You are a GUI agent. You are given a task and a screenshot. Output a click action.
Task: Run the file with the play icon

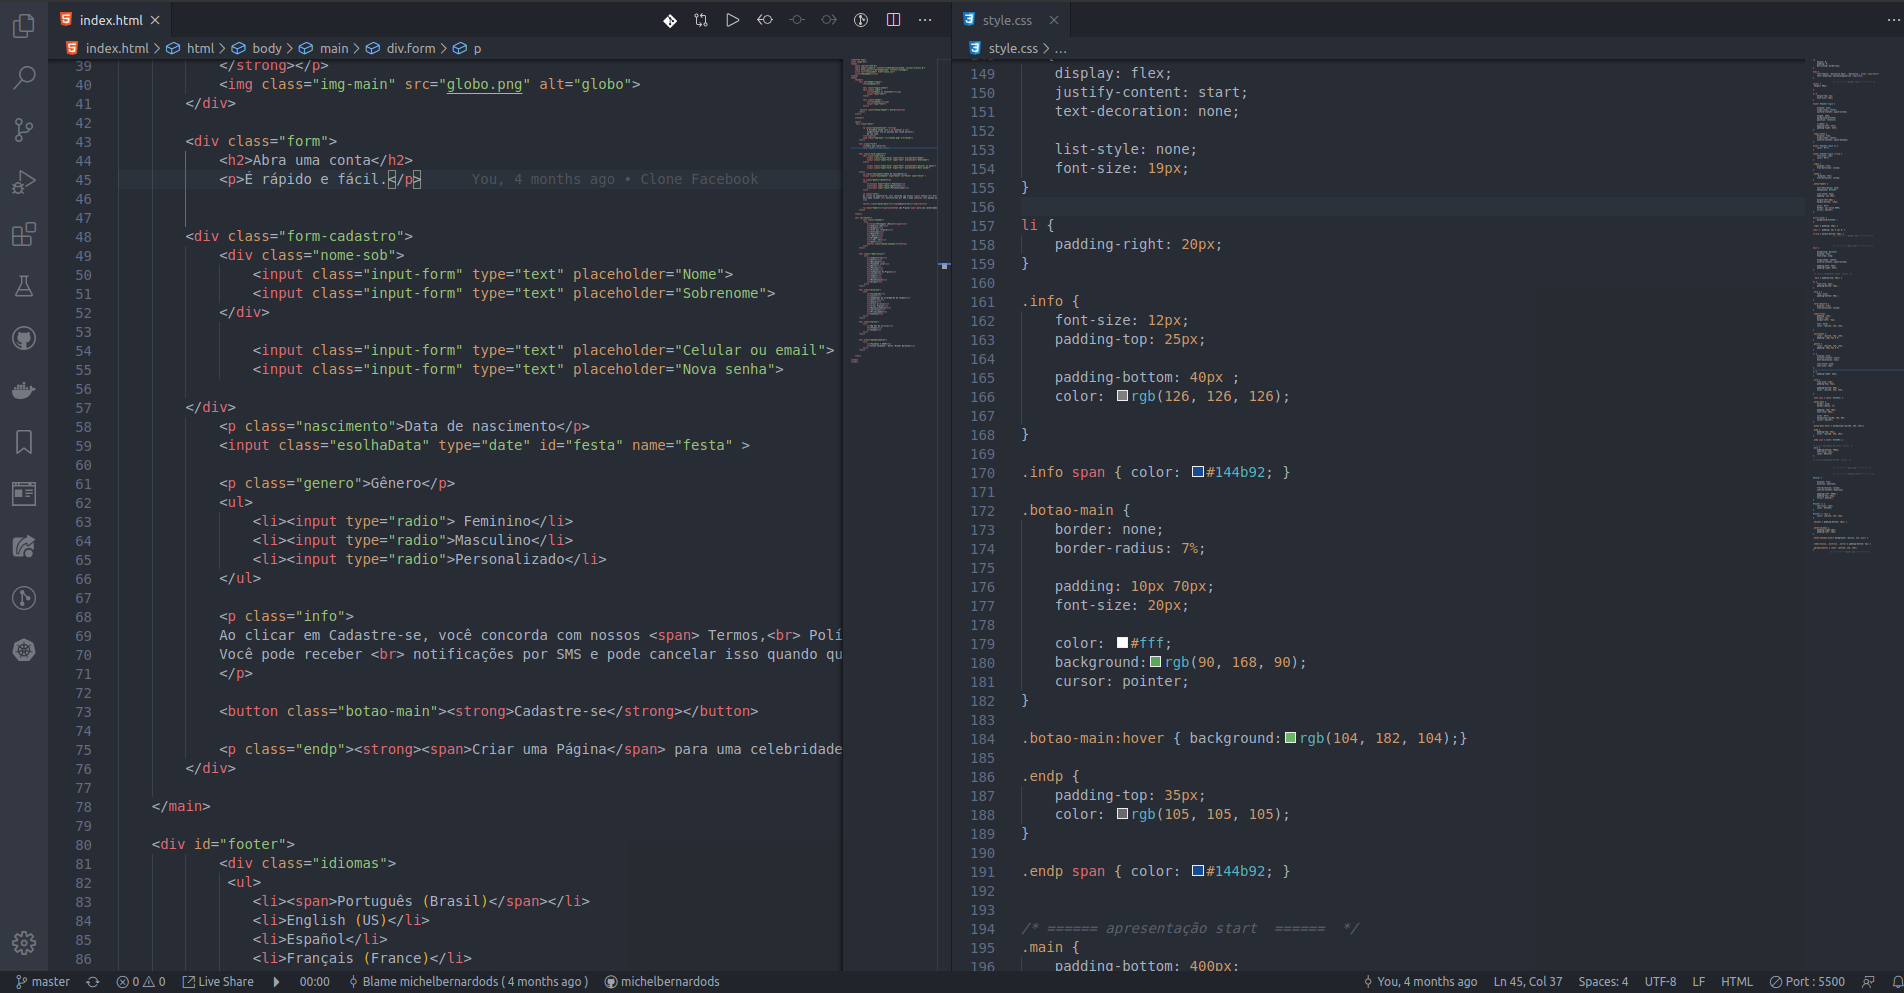coord(733,20)
